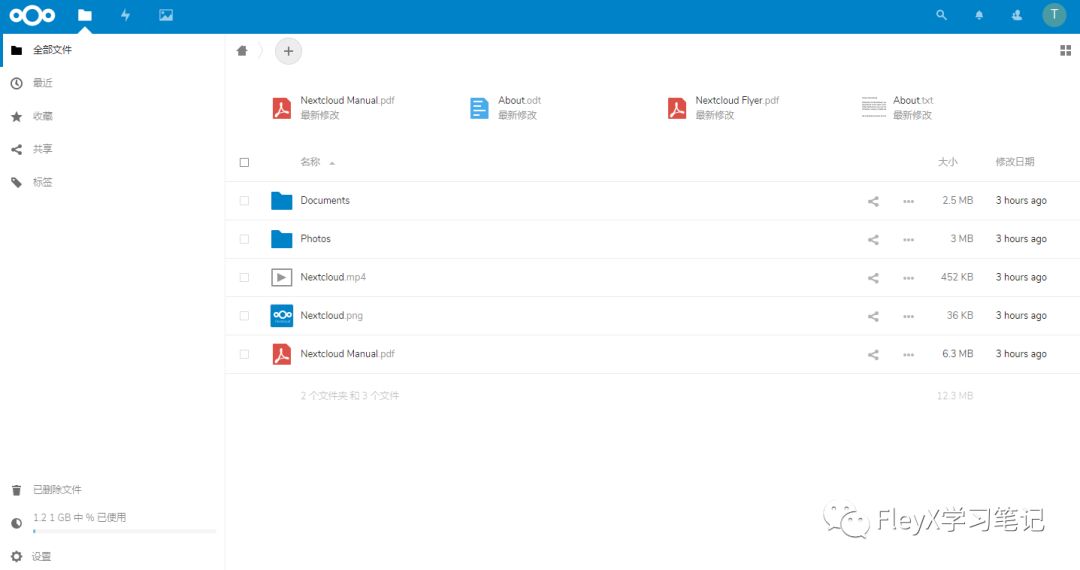Click the Nextcloud logo

pyautogui.click(x=32, y=15)
